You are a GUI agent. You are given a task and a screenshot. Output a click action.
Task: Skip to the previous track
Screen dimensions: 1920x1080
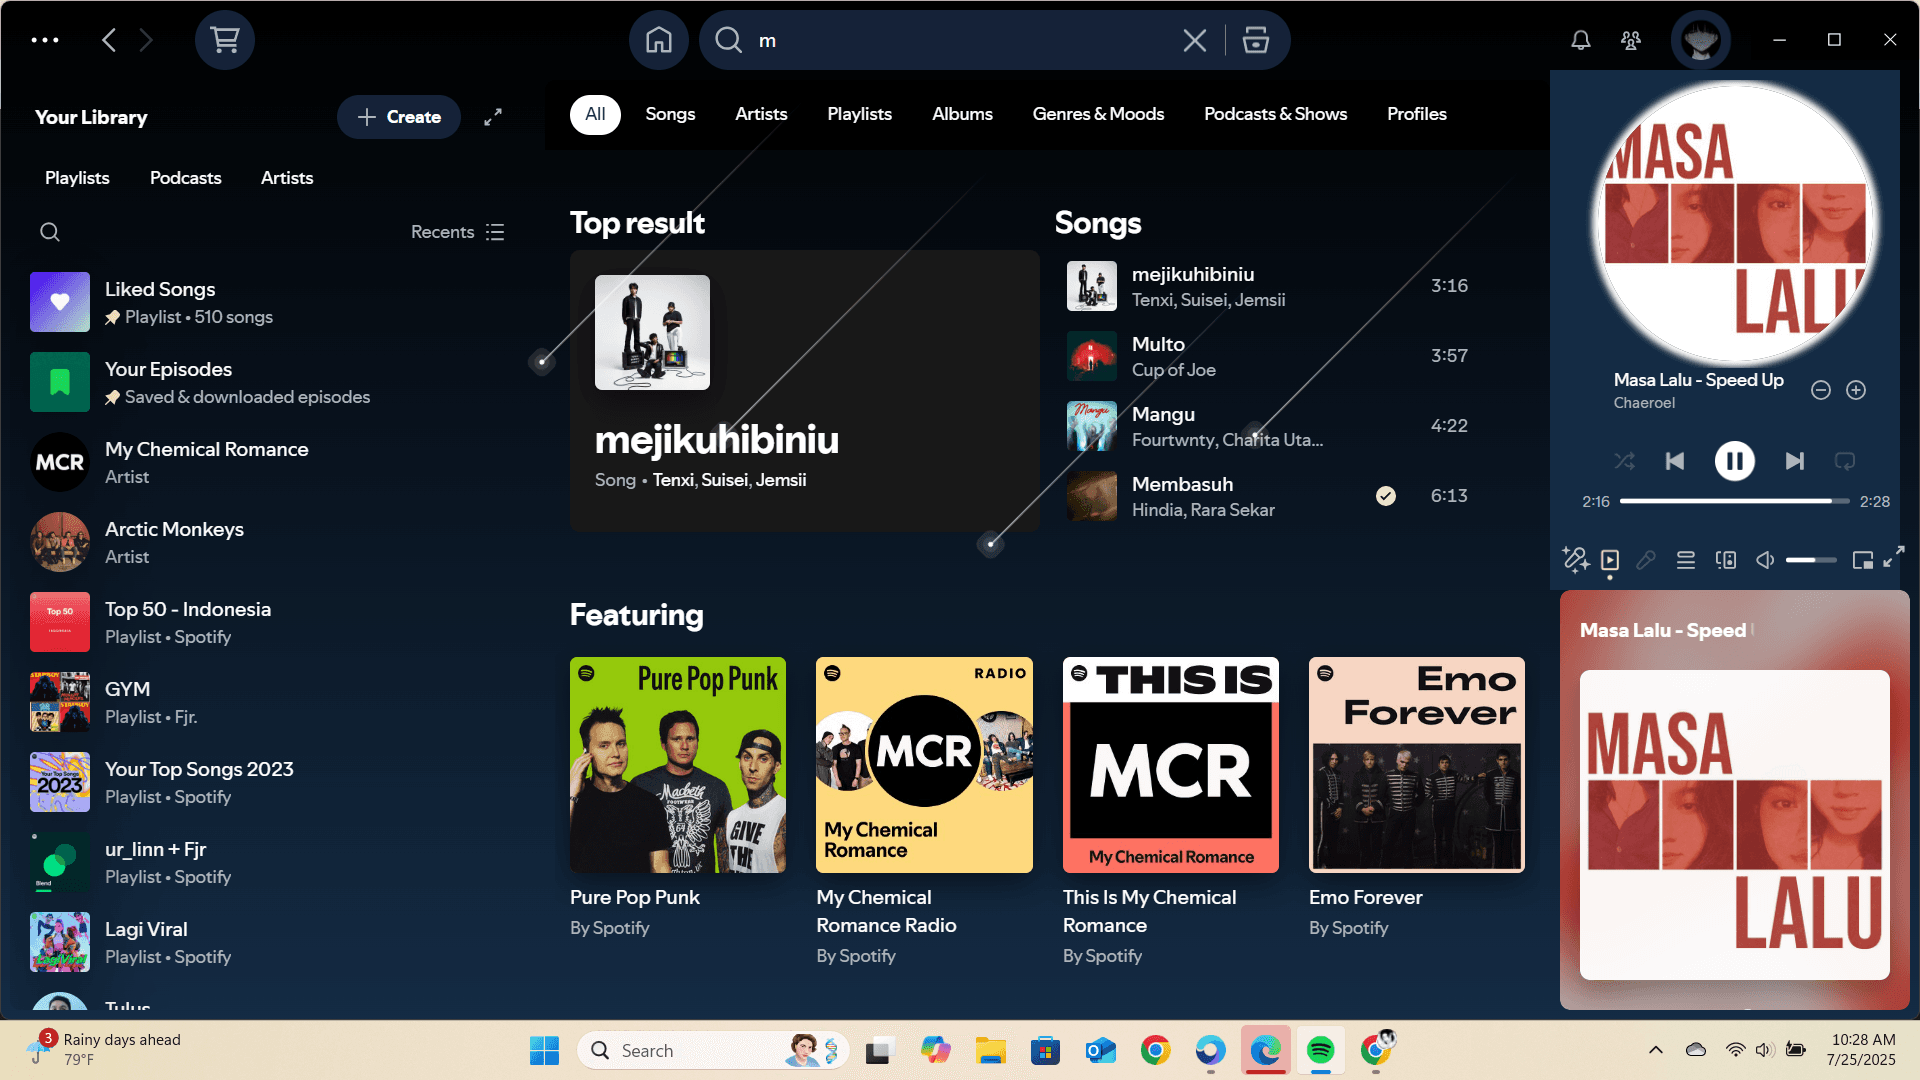tap(1675, 461)
